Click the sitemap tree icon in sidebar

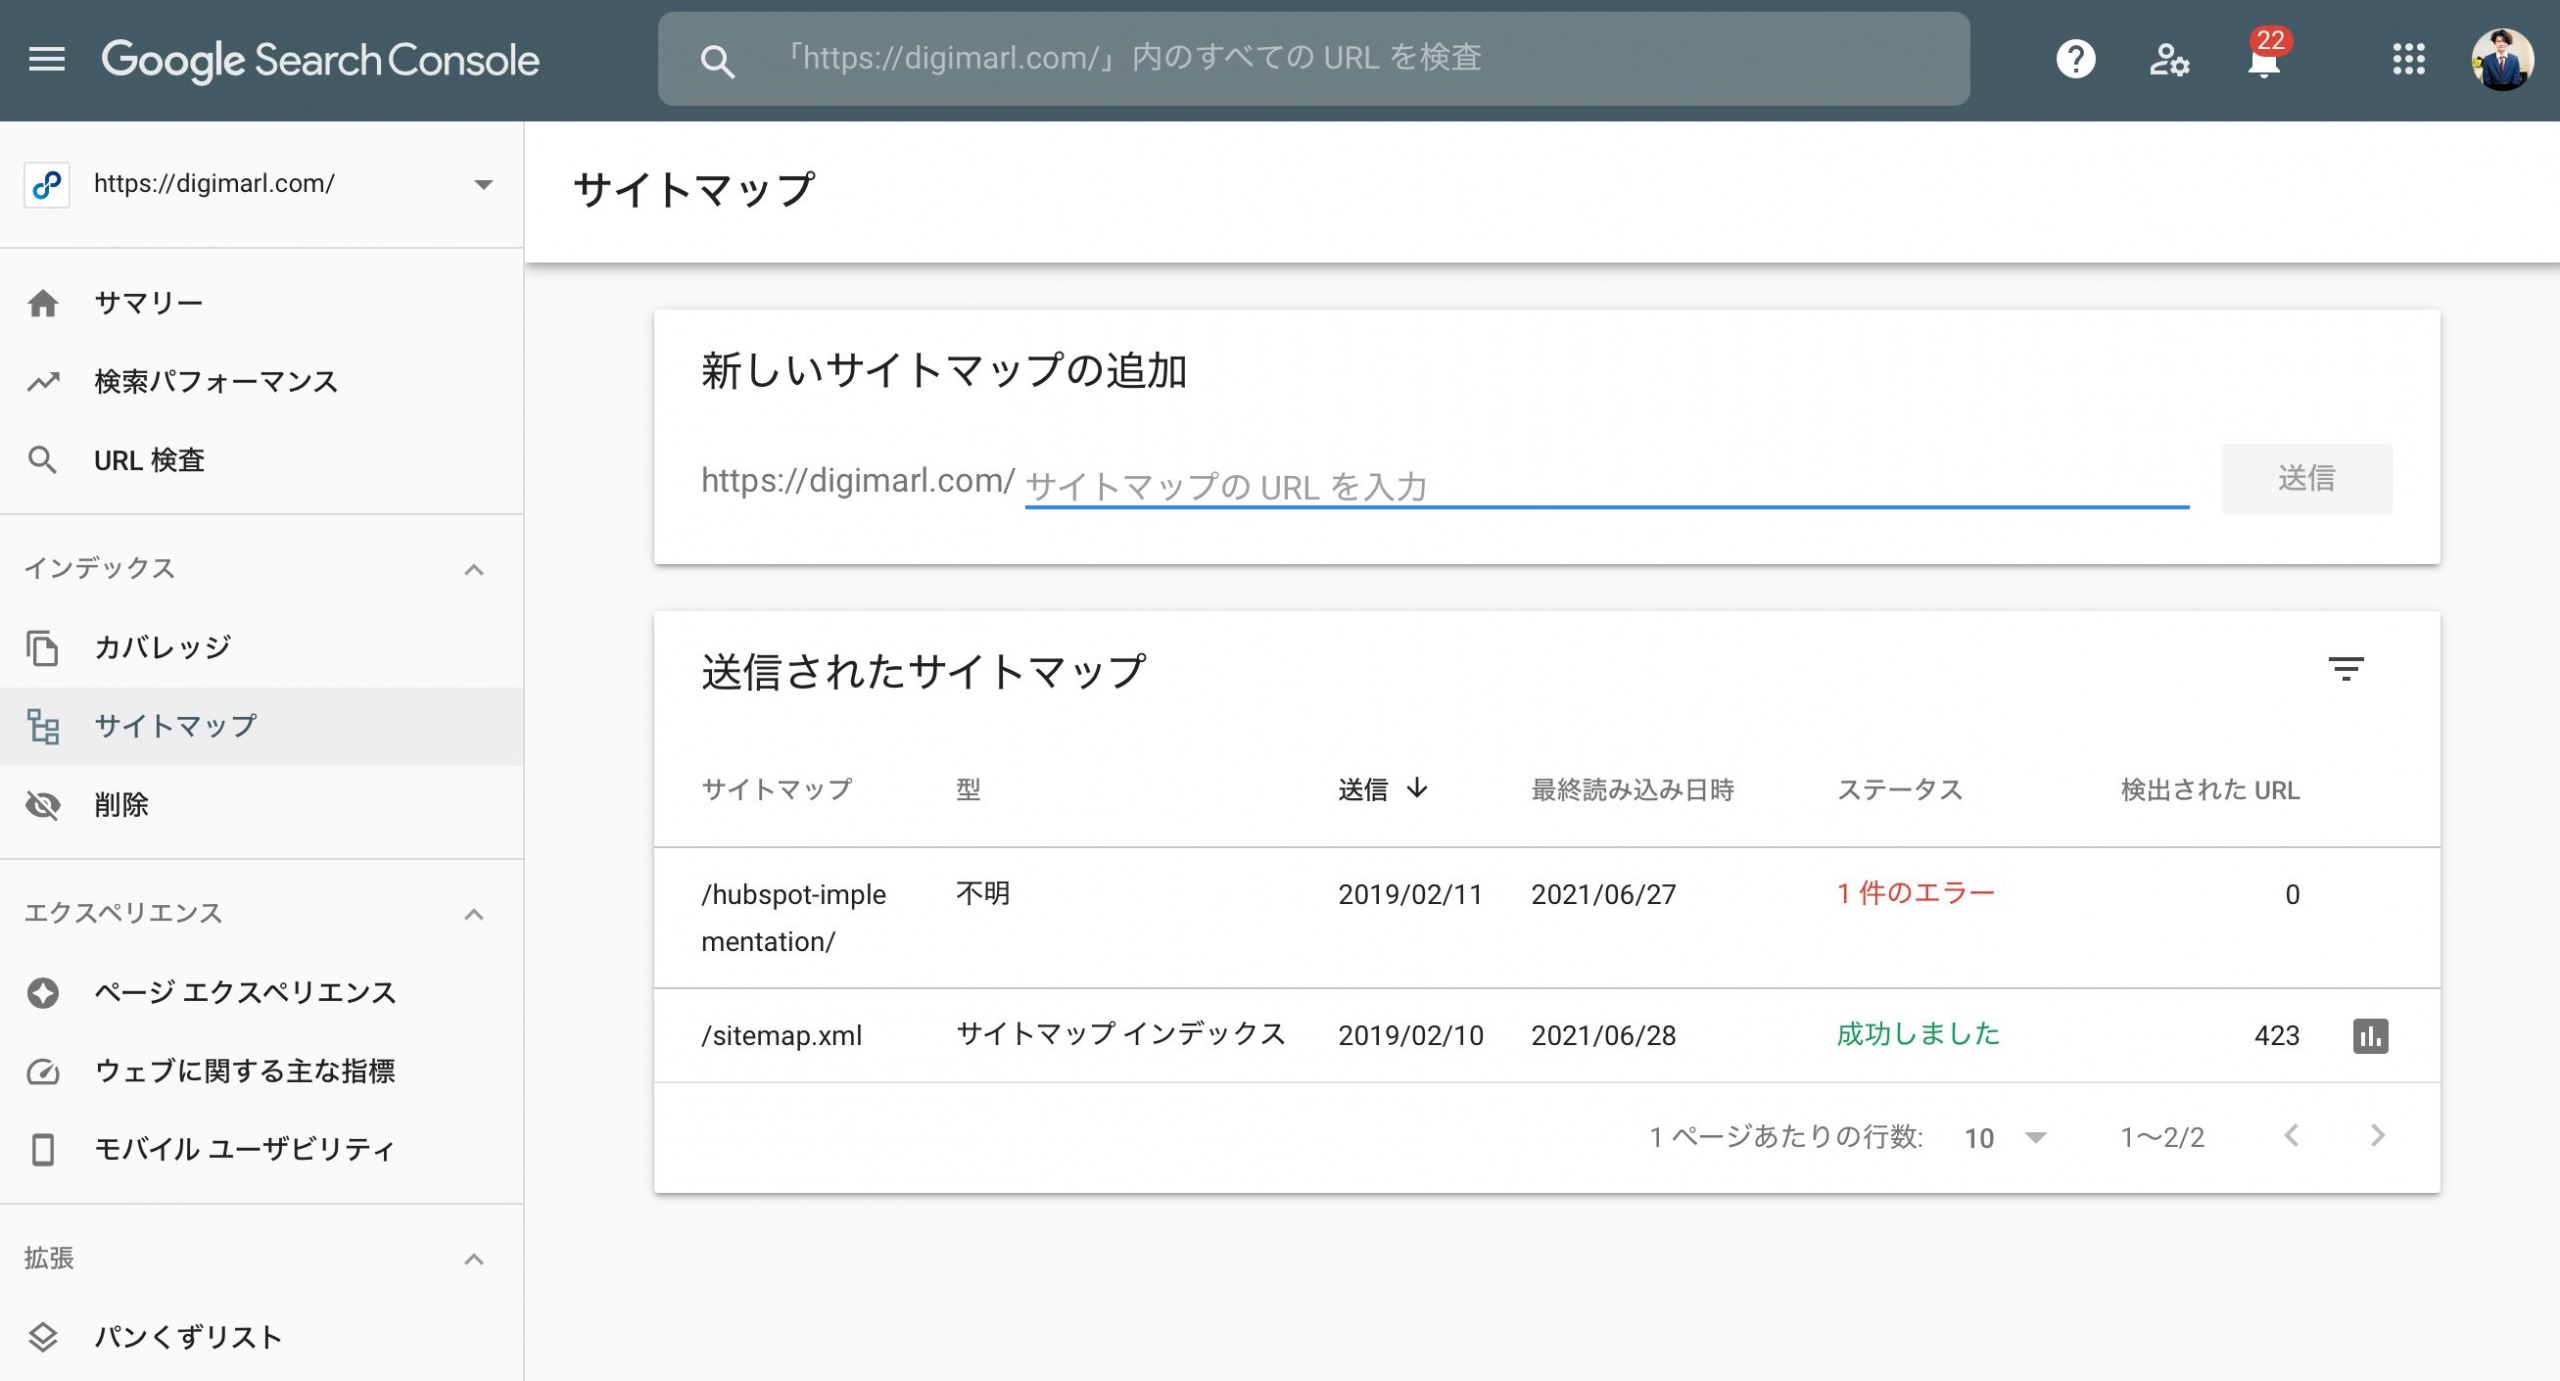pos(43,727)
